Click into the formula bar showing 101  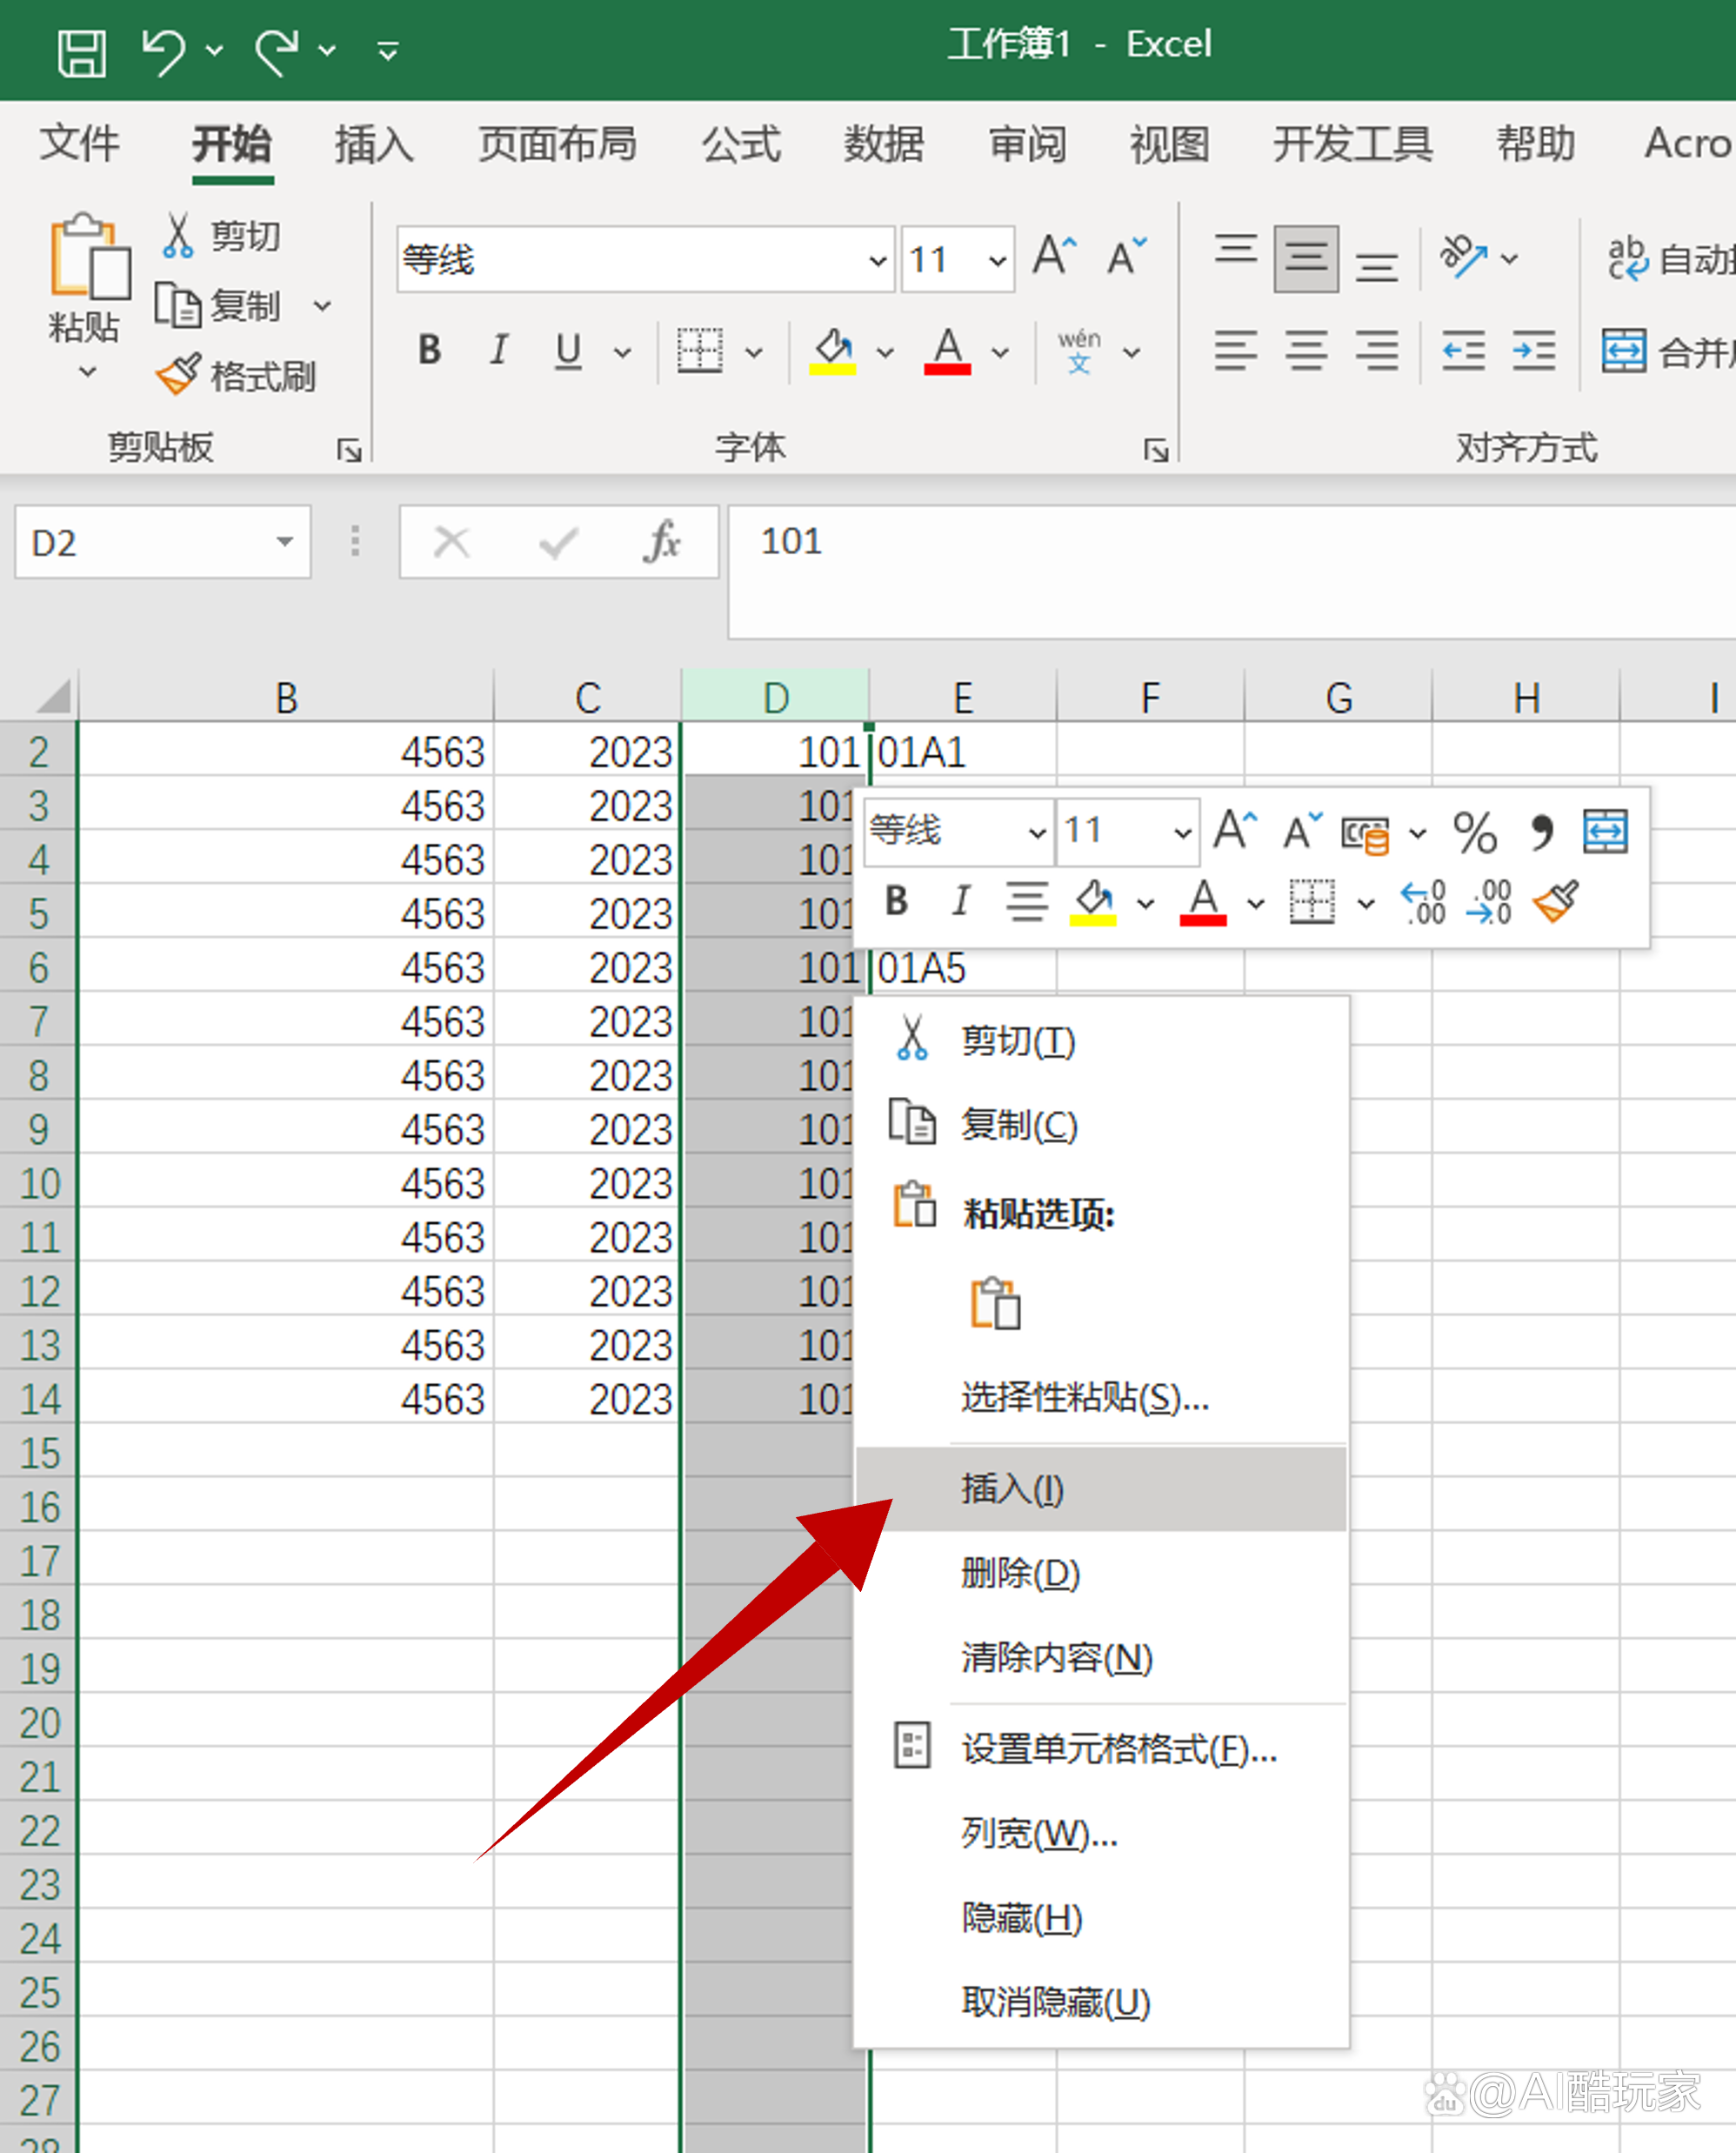click(x=1231, y=571)
